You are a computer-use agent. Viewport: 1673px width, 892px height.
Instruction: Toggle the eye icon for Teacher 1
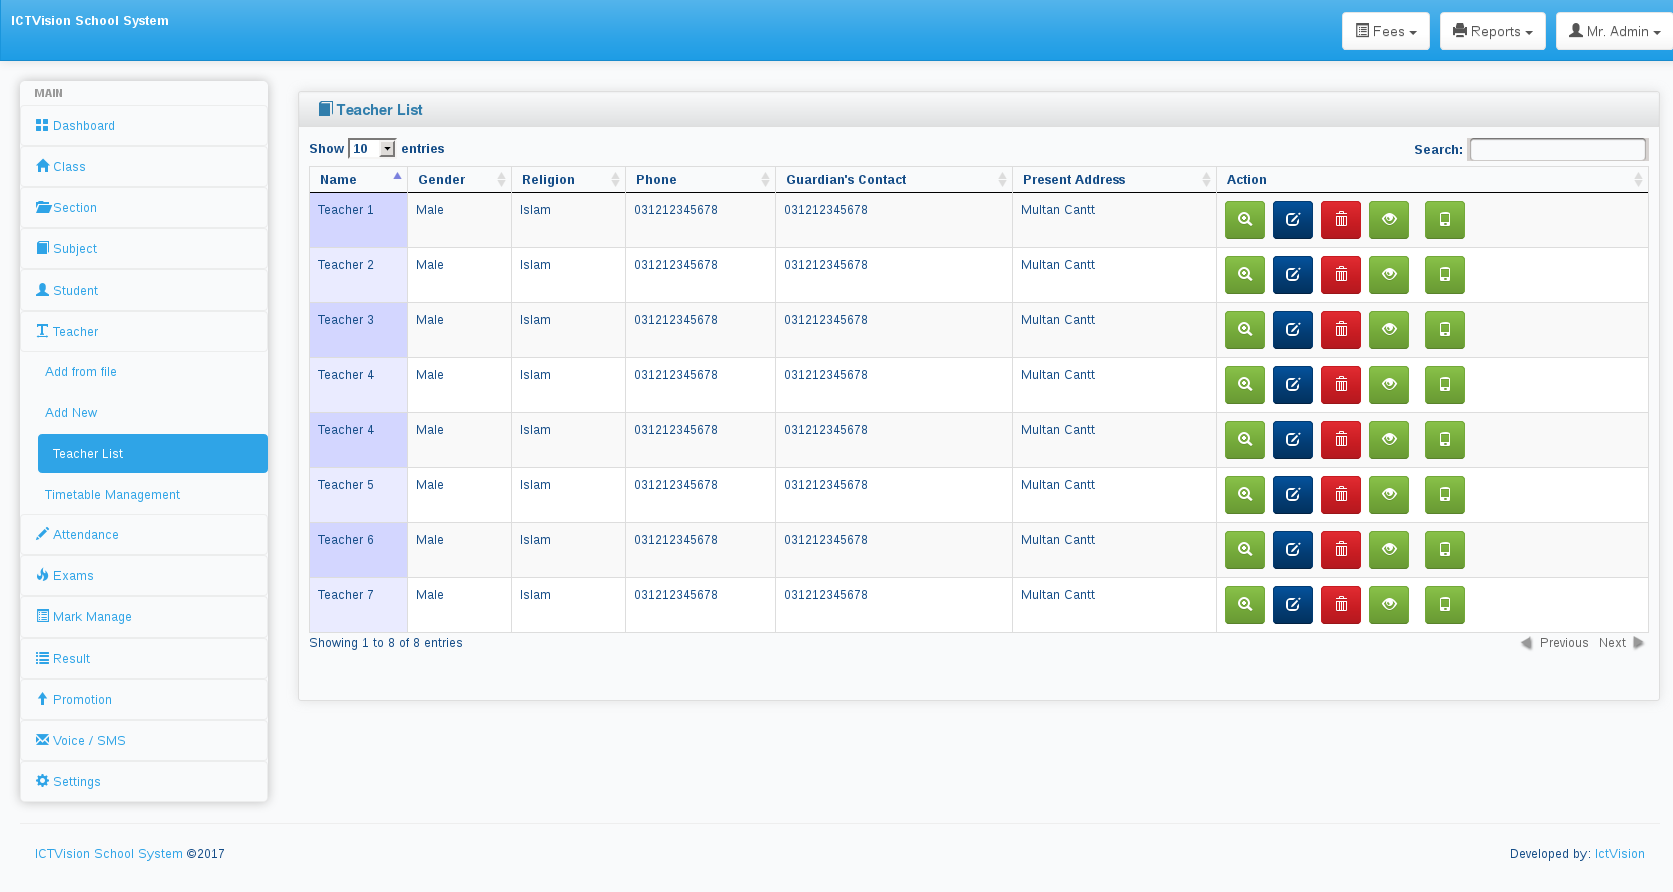1388,220
